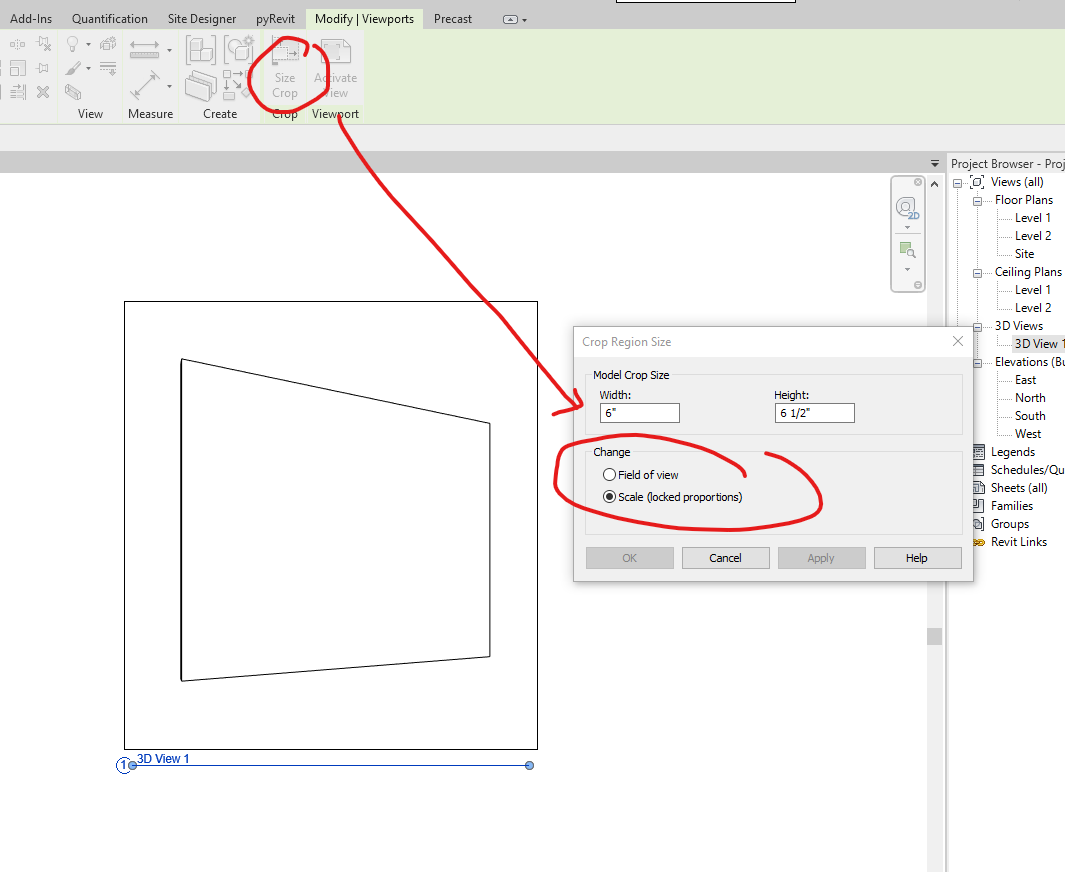Close the Crop Region Size dialog
The image size is (1065, 872).
[958, 341]
